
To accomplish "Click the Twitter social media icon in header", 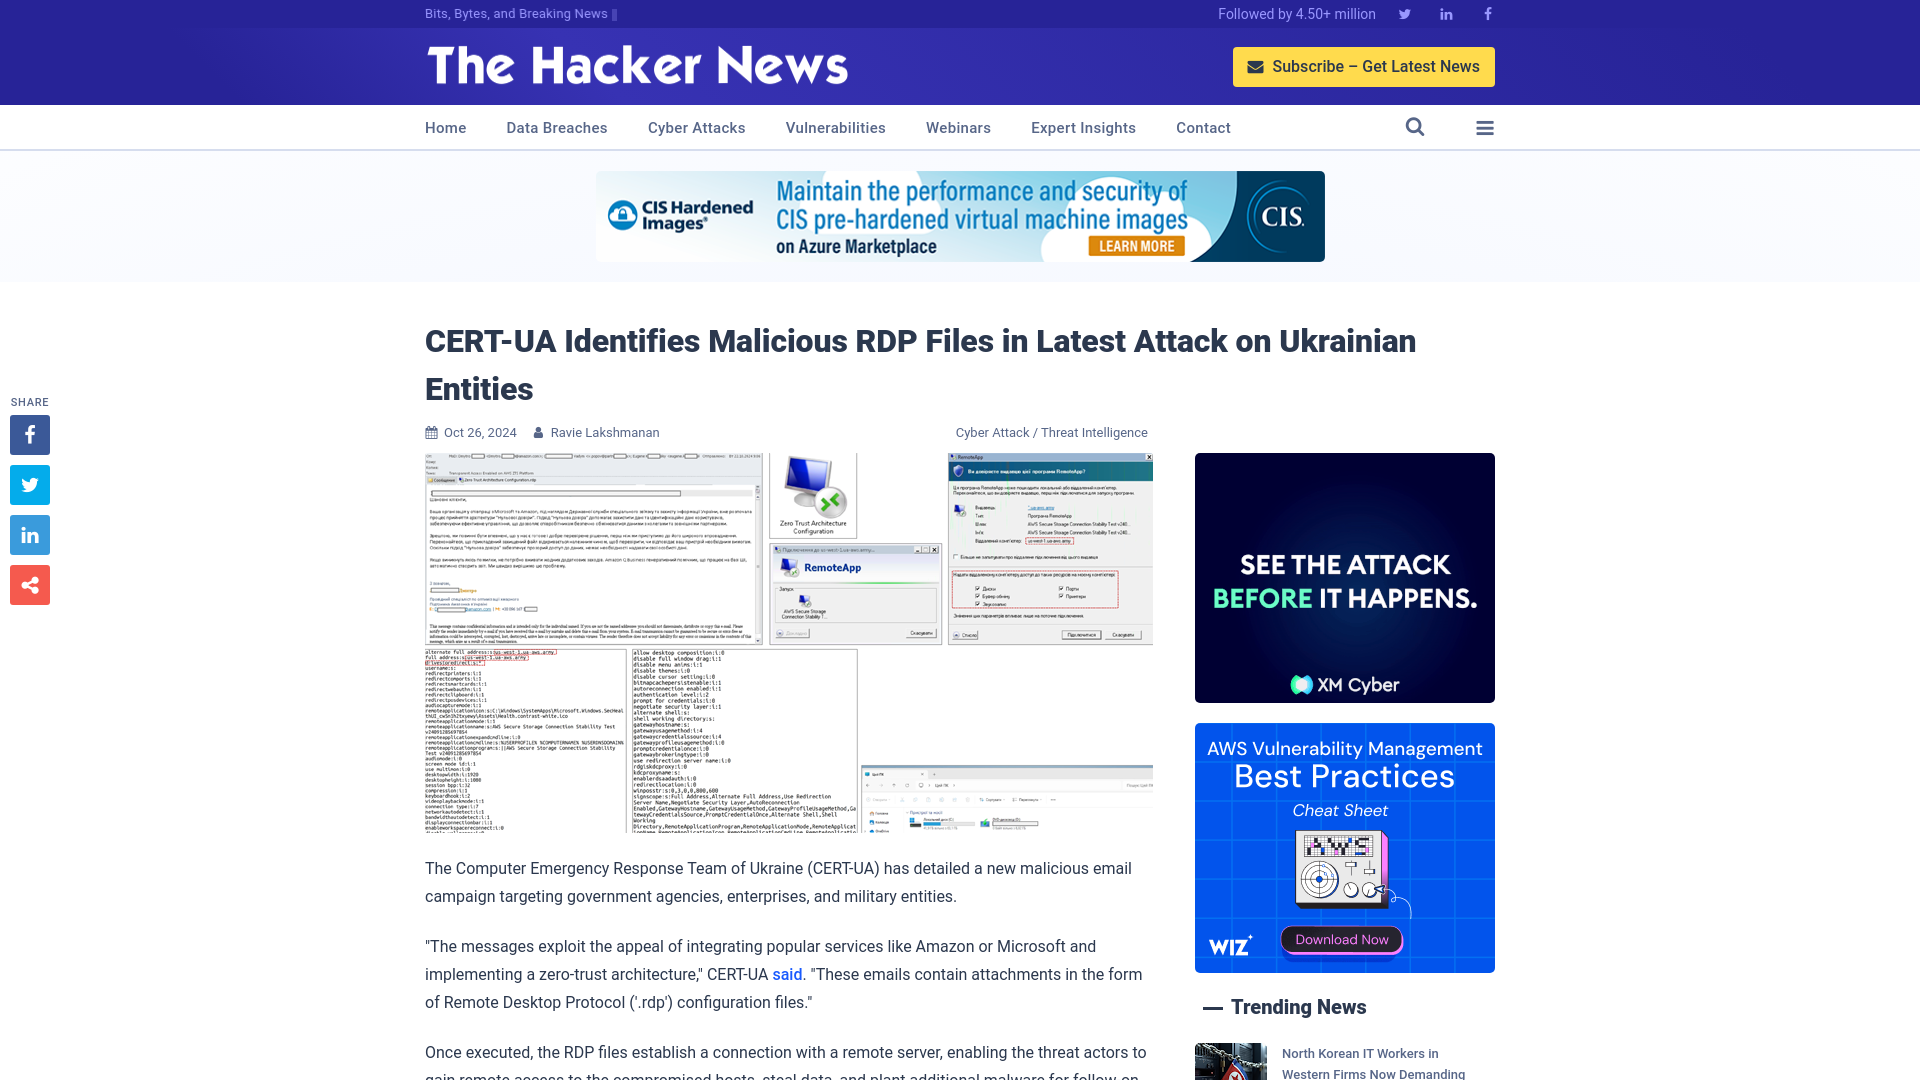I will (x=1404, y=13).
